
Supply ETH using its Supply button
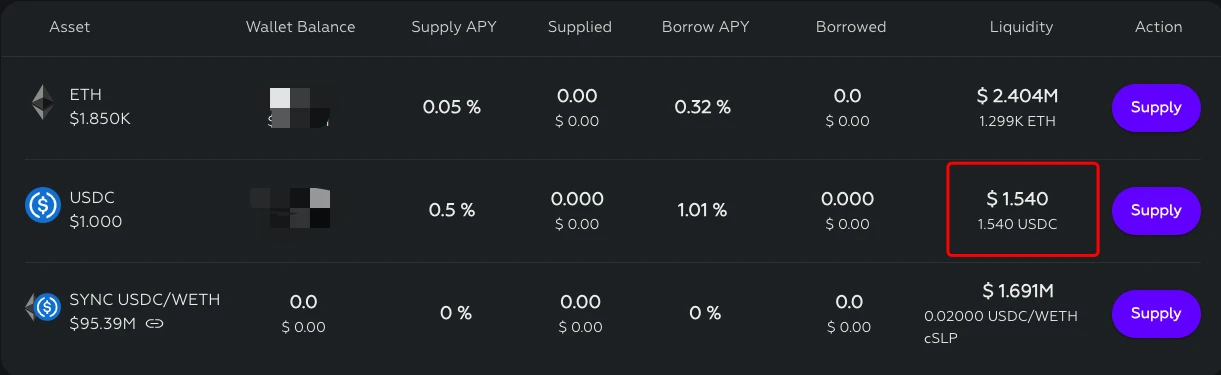click(1156, 107)
